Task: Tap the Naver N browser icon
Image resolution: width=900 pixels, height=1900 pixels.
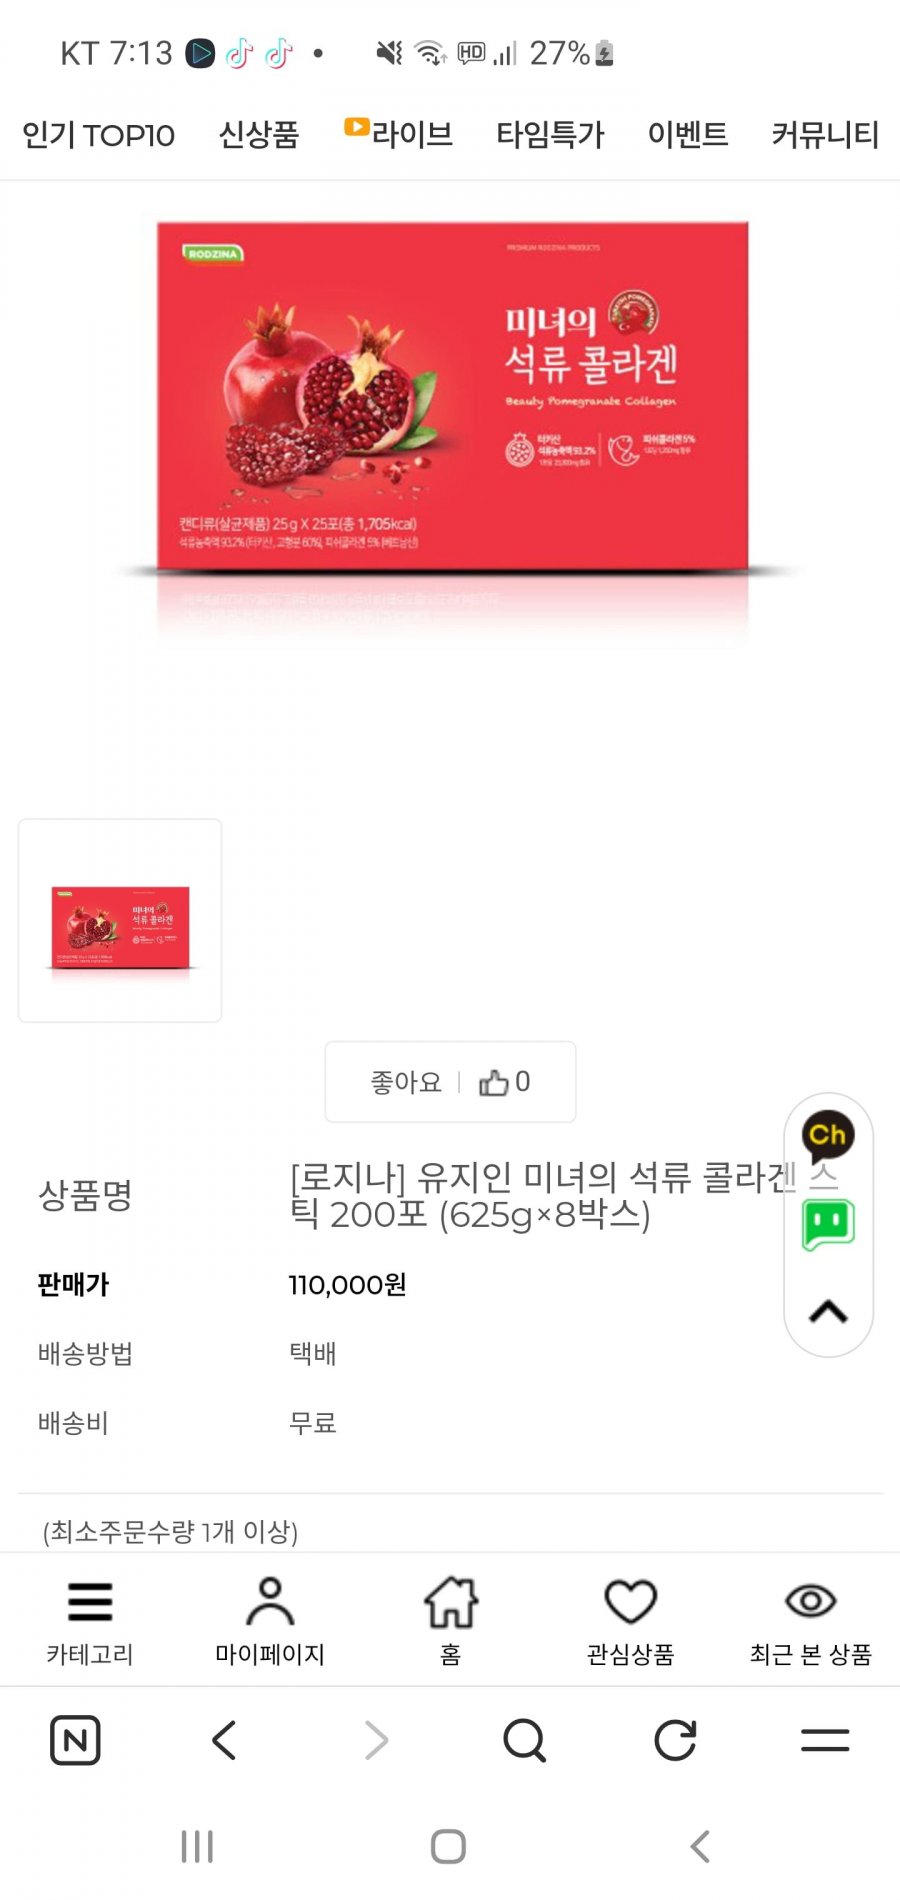Action: (x=75, y=1740)
